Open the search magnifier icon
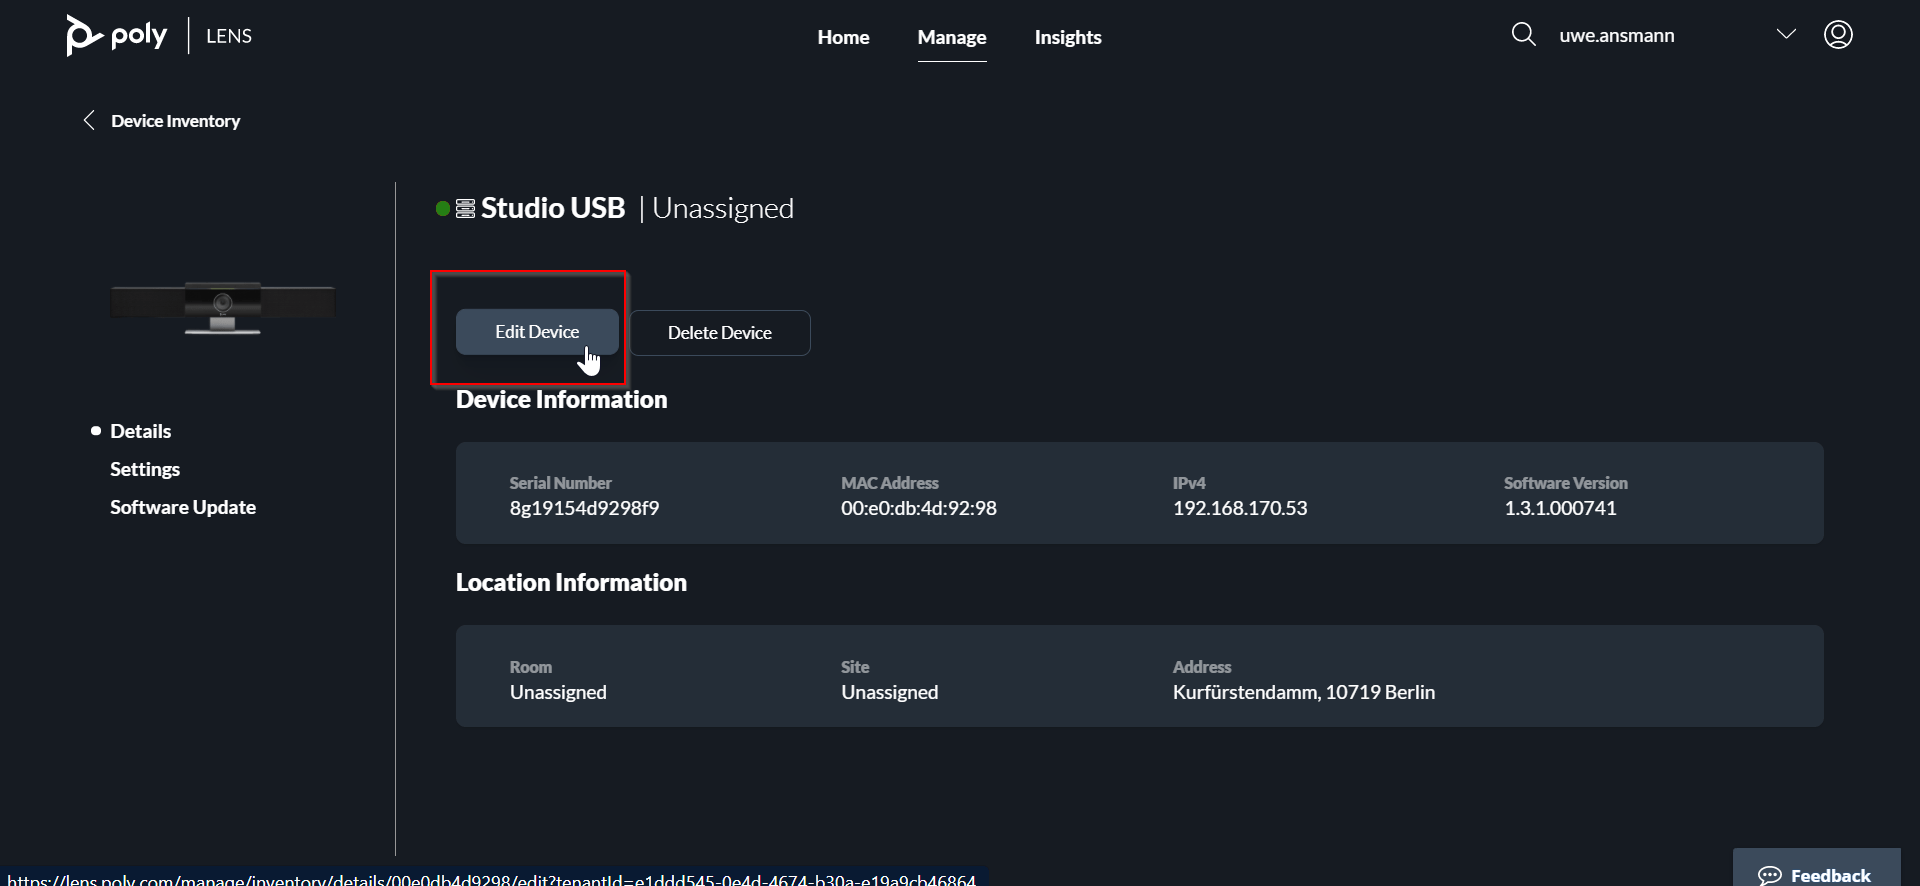 click(x=1523, y=35)
